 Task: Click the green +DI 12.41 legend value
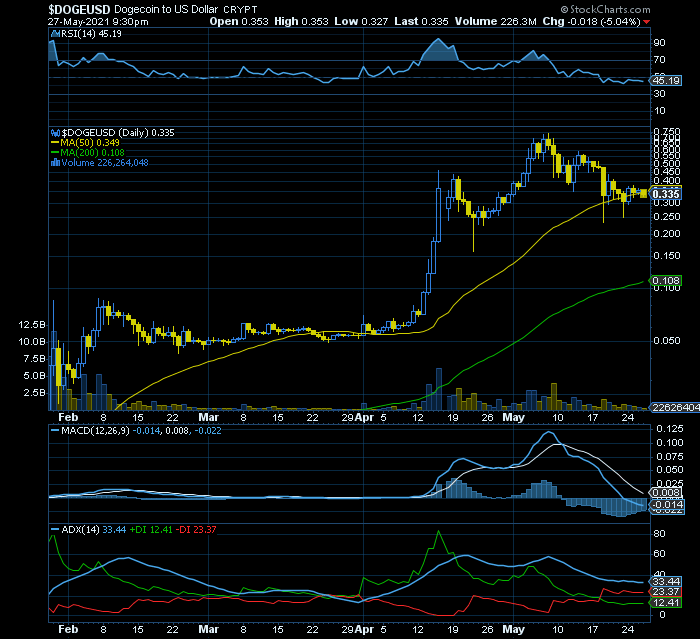[151, 530]
